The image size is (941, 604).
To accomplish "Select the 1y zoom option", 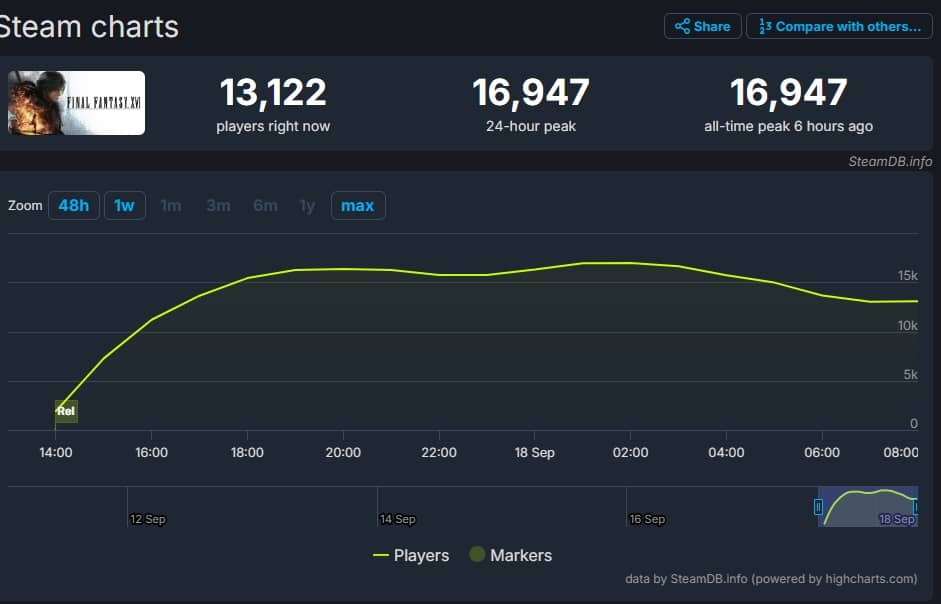I will point(307,206).
